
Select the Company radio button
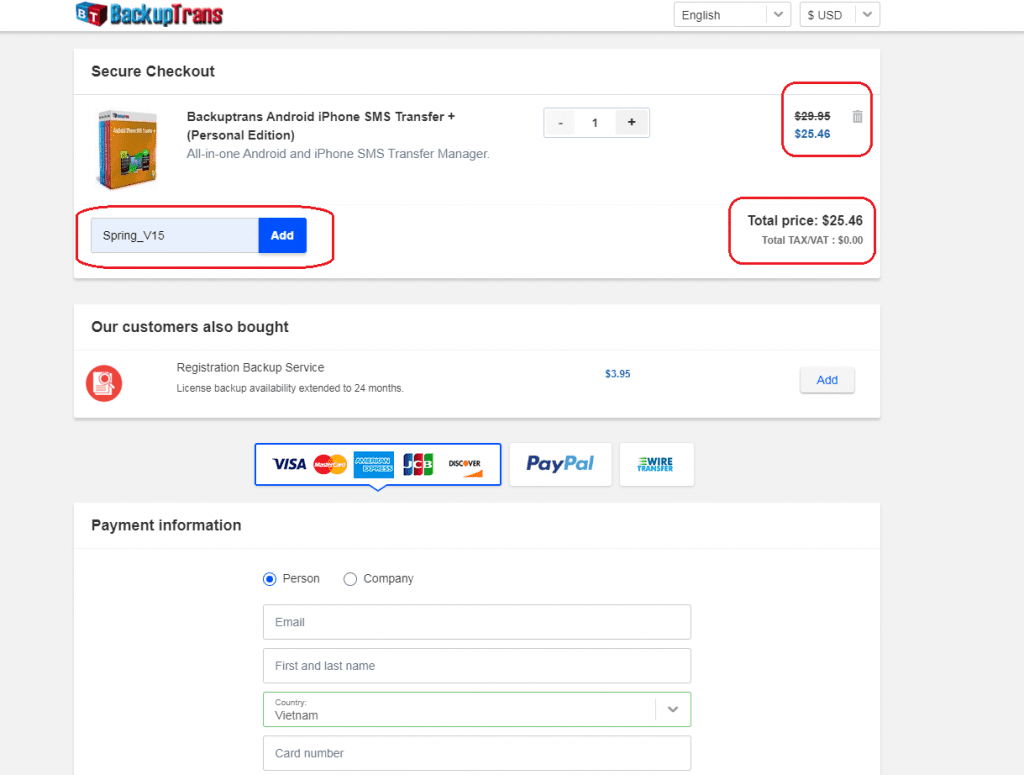pos(350,579)
